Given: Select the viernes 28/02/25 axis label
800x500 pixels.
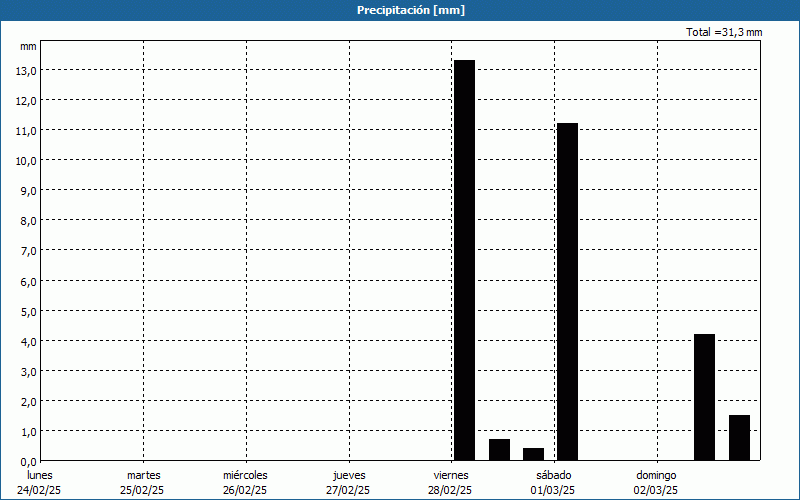Looking at the screenshot, I should coord(451,483).
